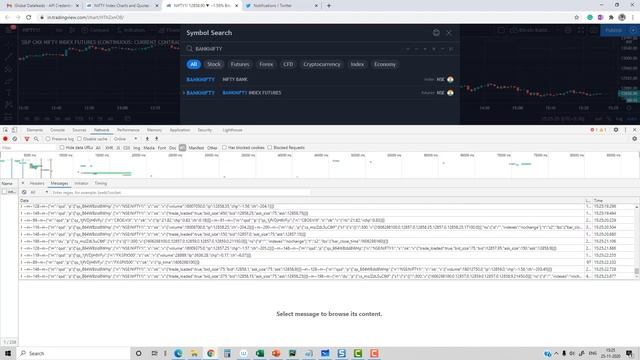Enable the Disable cache checkbox
Image resolution: width=640 pixels, height=360 pixels.
point(80,139)
